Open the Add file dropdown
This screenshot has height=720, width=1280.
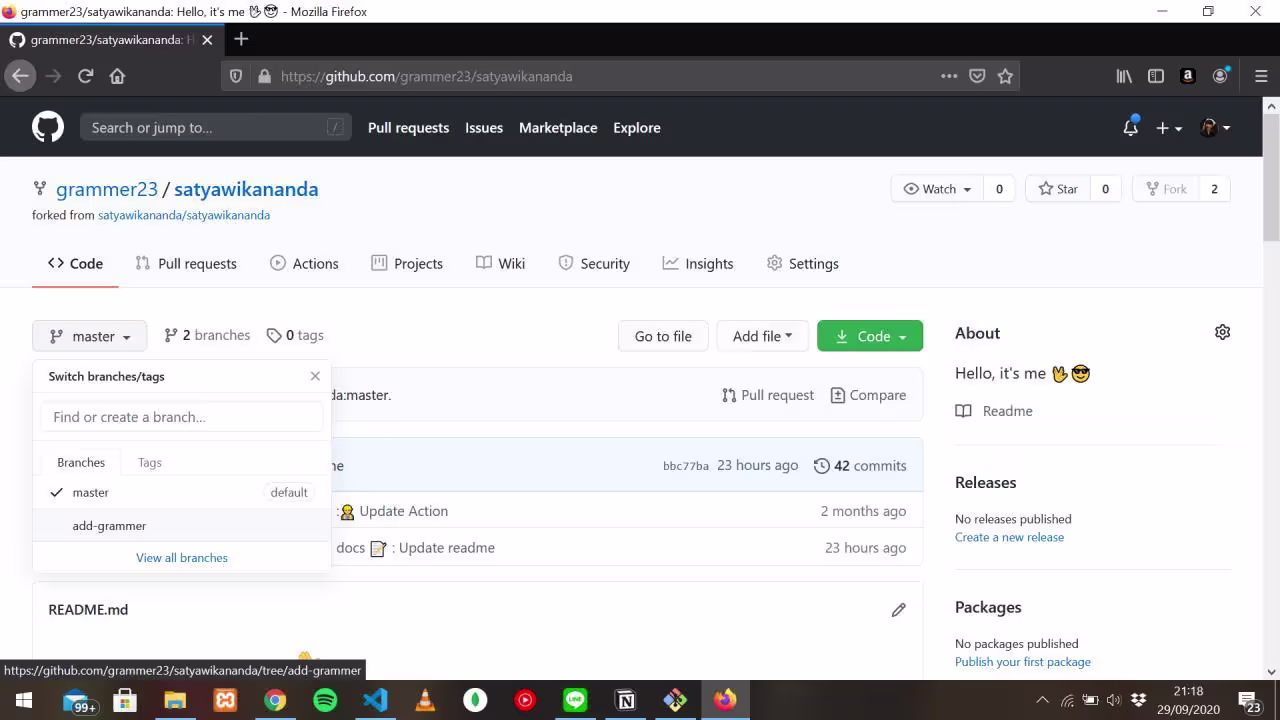(762, 336)
